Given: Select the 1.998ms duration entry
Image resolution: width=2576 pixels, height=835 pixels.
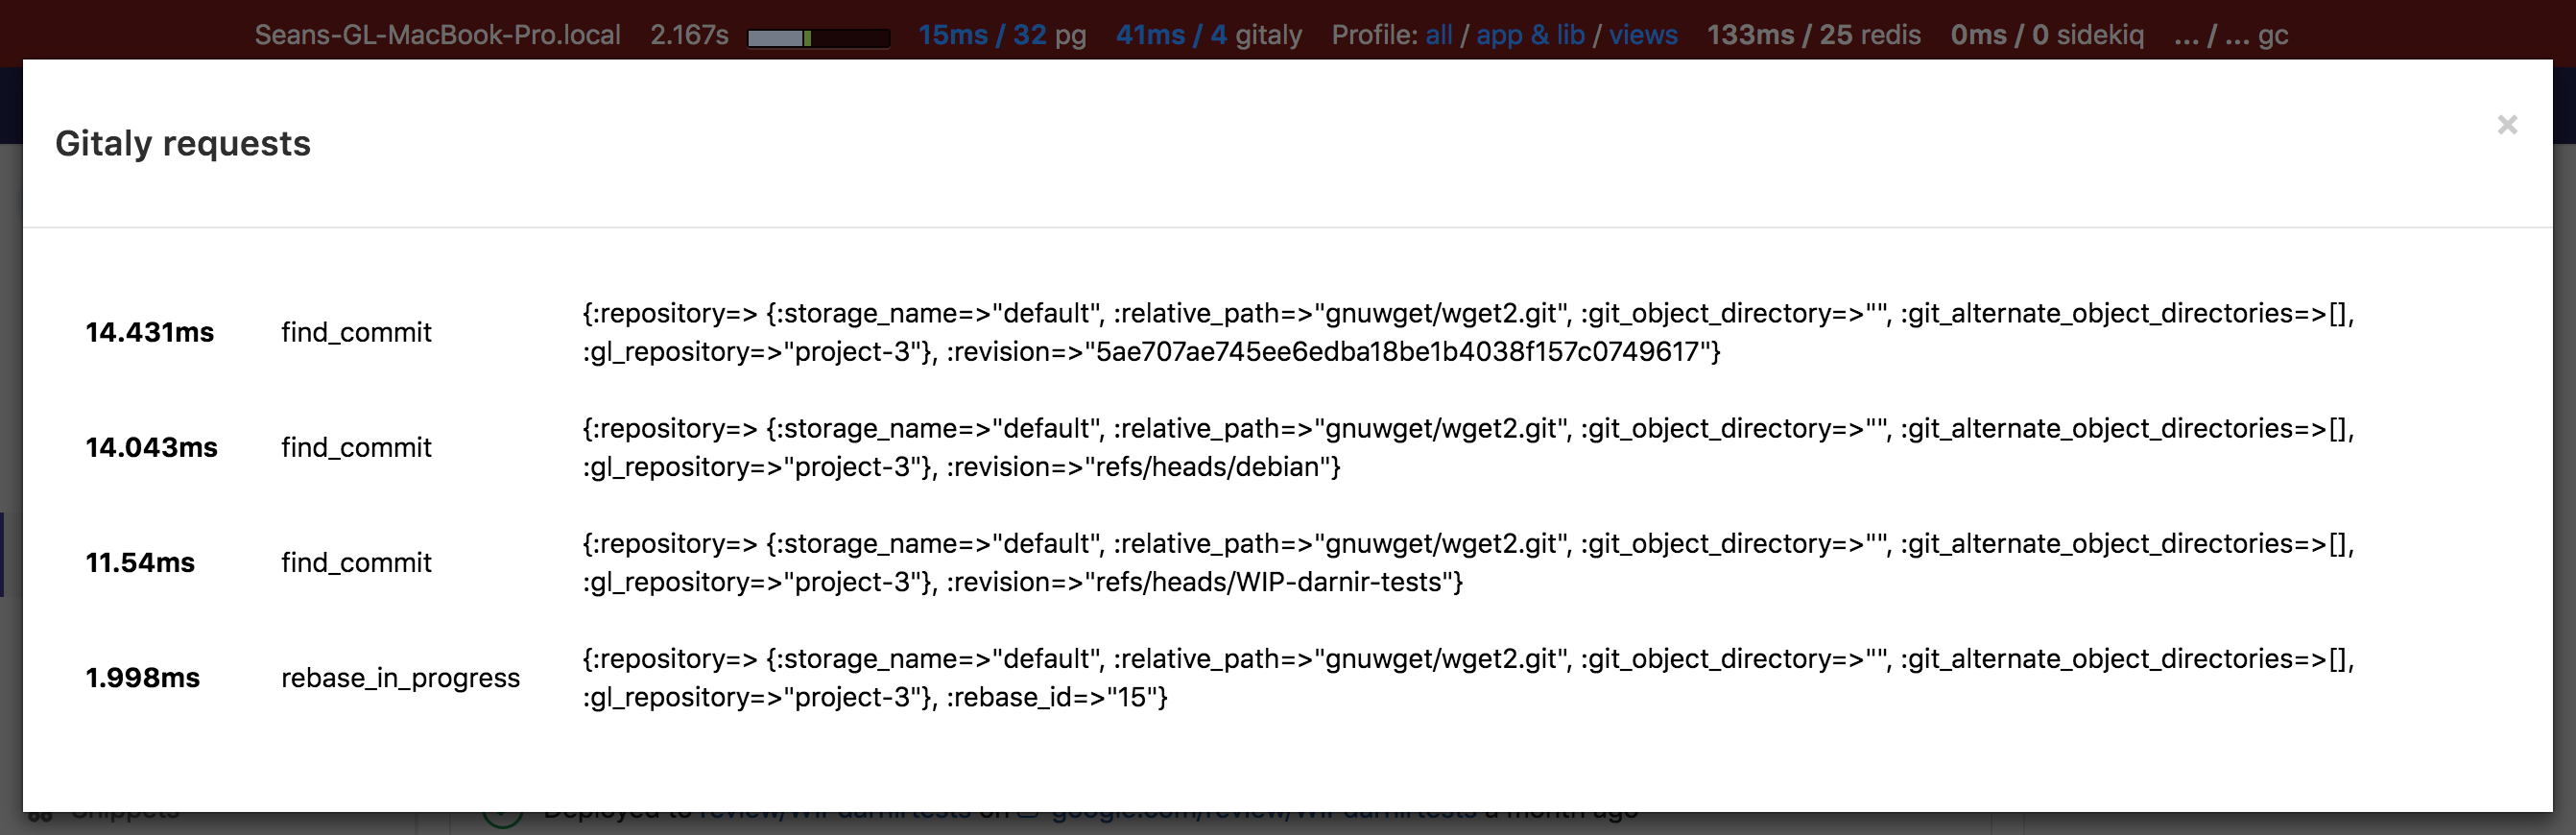Looking at the screenshot, I should (142, 677).
